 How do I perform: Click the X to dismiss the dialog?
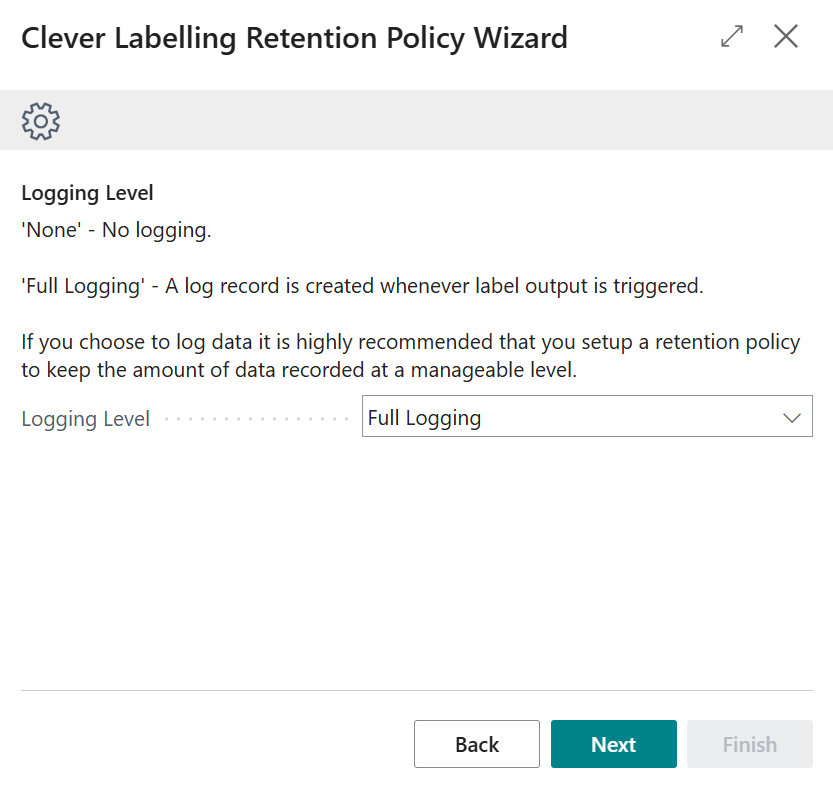(786, 36)
